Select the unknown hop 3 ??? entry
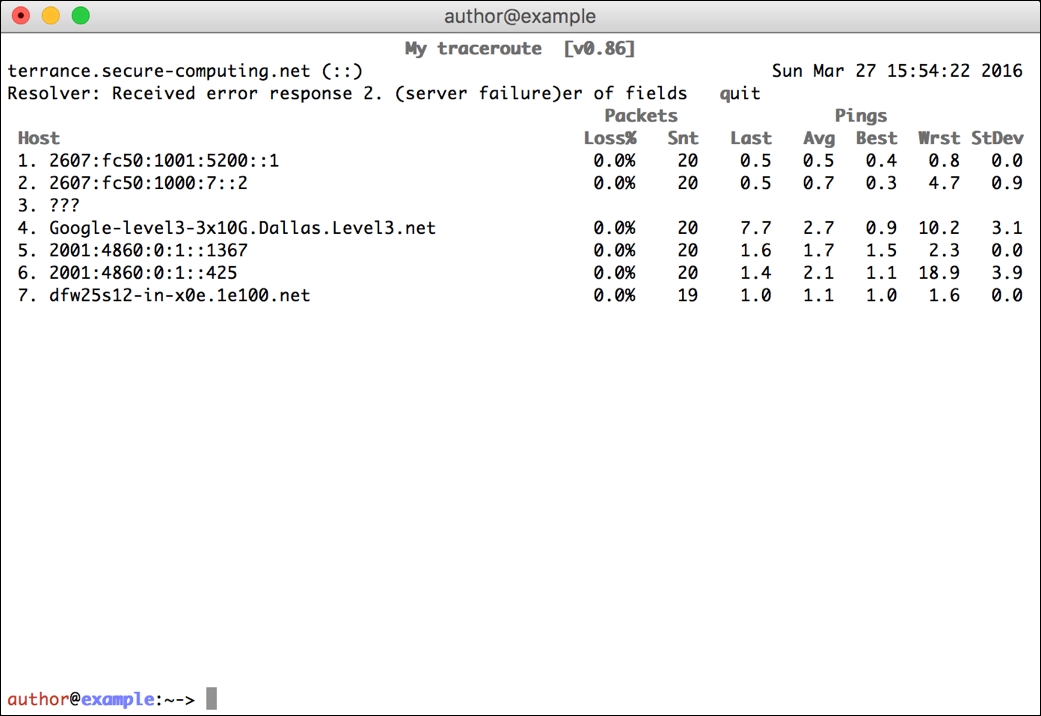Image resolution: width=1041 pixels, height=716 pixels. [64, 205]
